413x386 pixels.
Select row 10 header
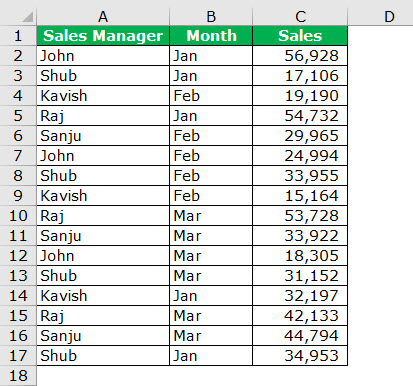pos(18,216)
